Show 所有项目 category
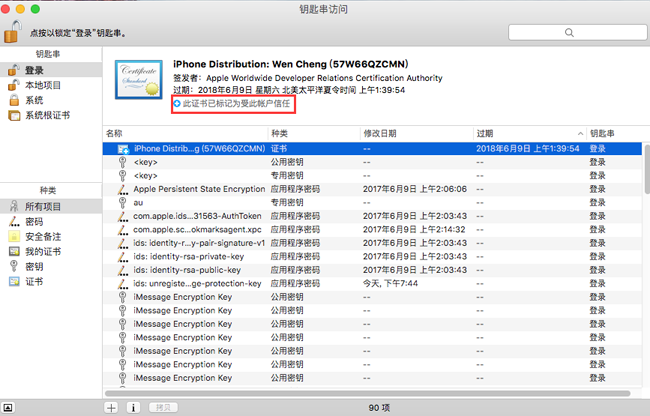This screenshot has height=416, width=650. click(x=44, y=206)
